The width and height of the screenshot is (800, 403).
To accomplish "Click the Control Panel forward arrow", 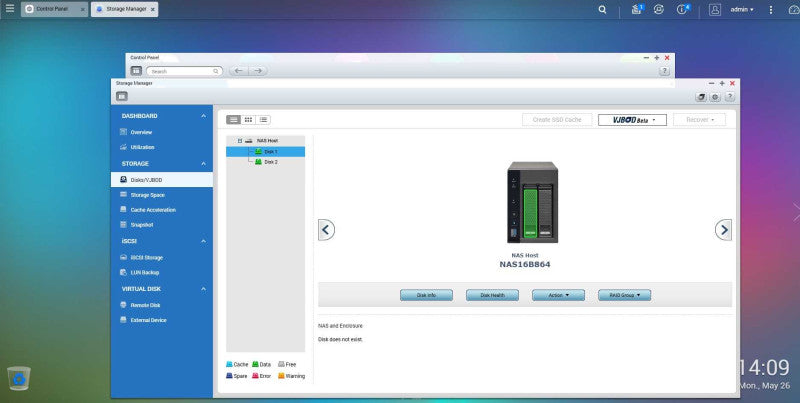I will click(x=258, y=71).
